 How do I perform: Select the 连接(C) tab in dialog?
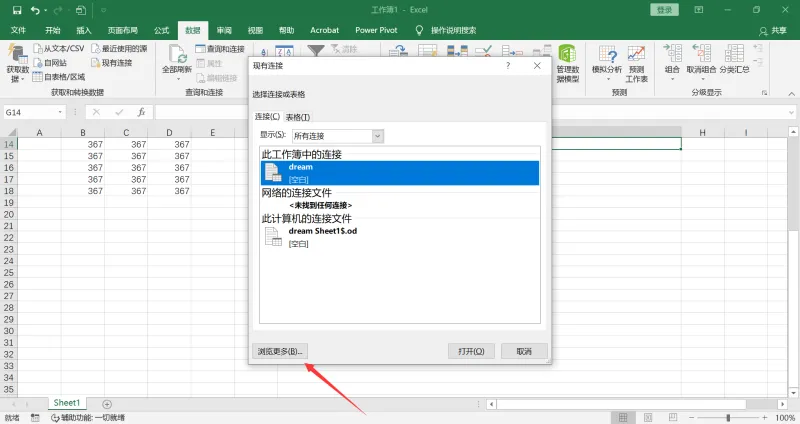[x=267, y=116]
